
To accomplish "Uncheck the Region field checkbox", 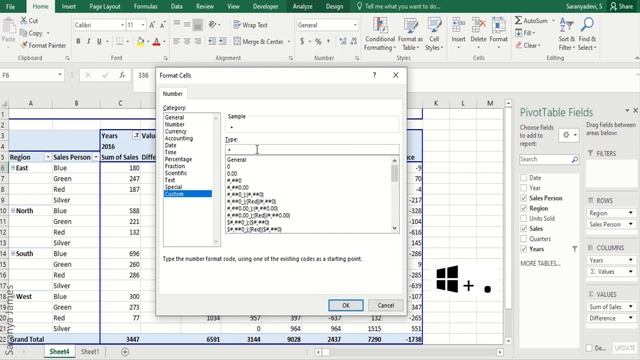I will point(524,208).
